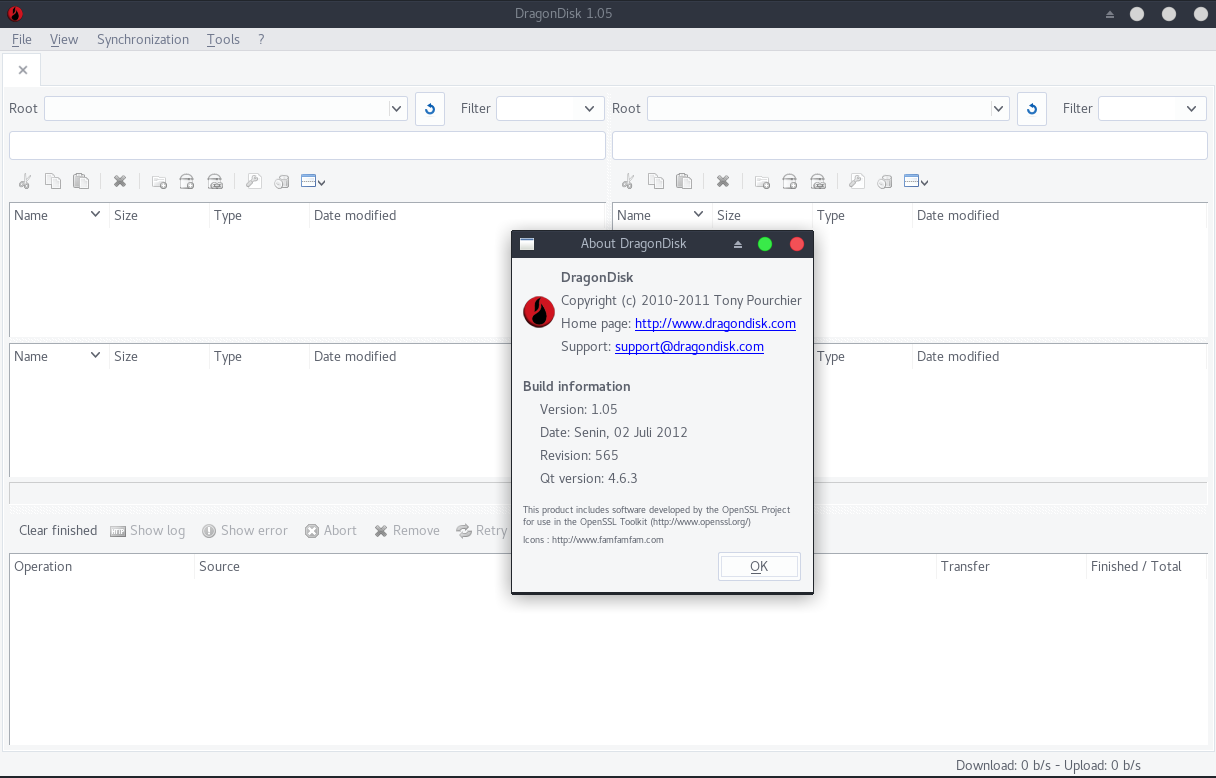1216x778 pixels.
Task: Click Paste icon in right pane toolbar
Action: click(684, 181)
